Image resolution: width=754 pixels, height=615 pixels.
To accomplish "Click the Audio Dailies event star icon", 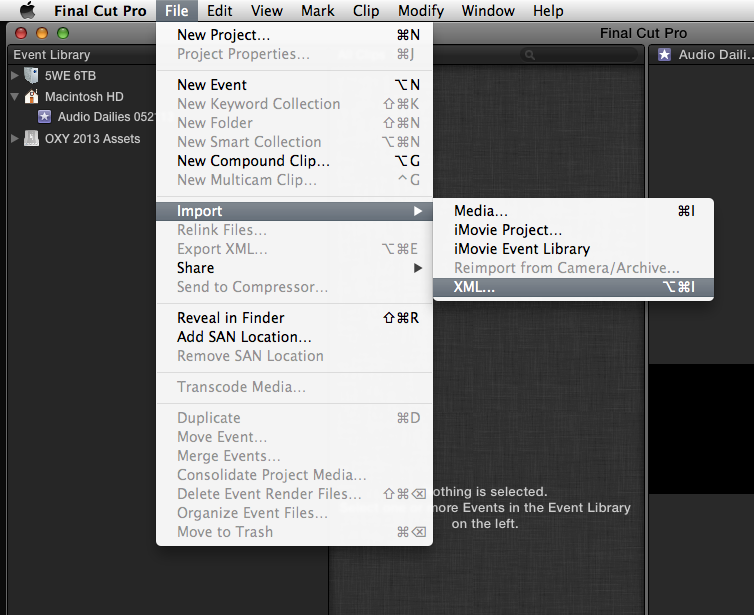I will [x=45, y=117].
